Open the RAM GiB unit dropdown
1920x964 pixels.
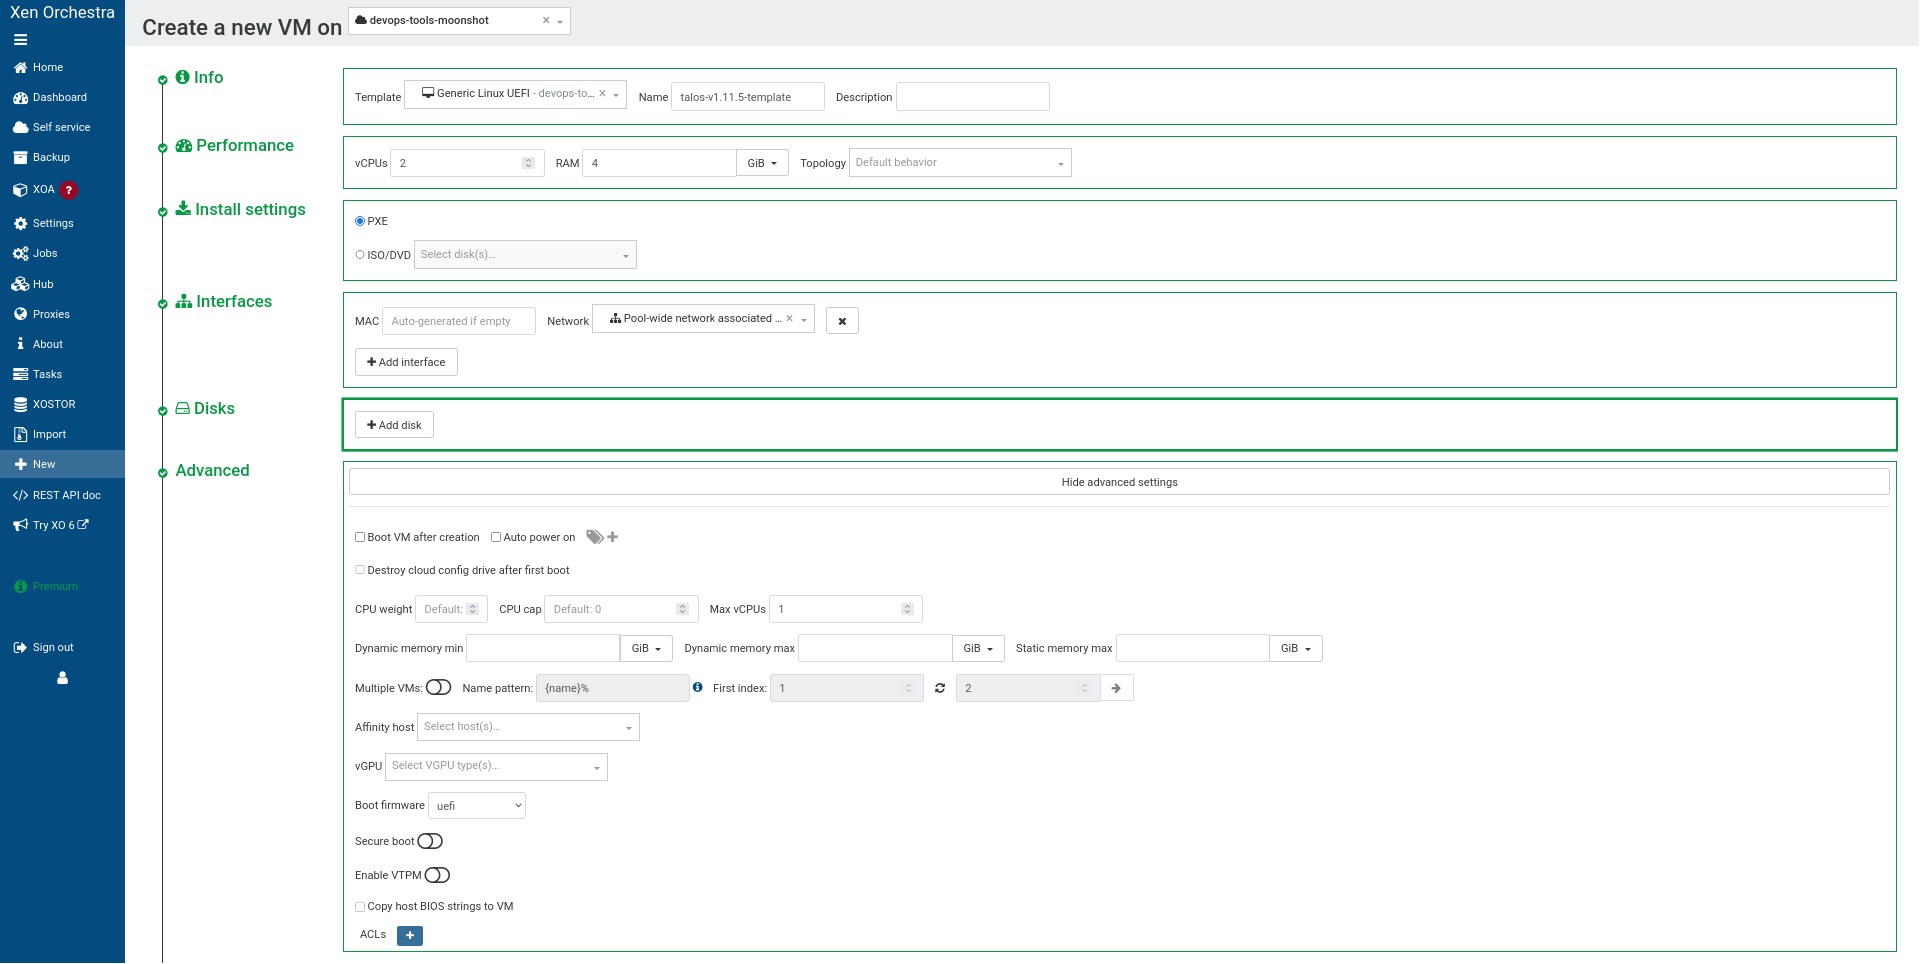[x=761, y=162]
